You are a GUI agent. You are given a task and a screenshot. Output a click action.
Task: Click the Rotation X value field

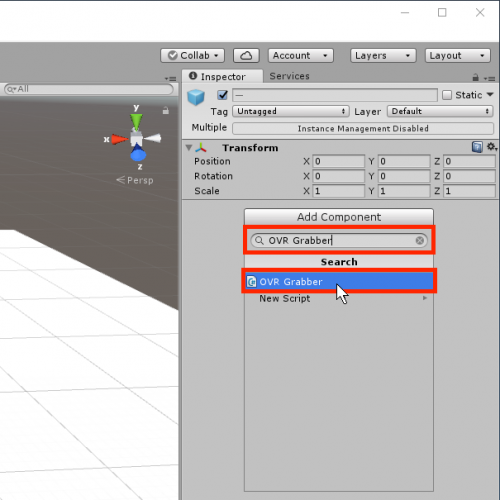pyautogui.click(x=338, y=176)
